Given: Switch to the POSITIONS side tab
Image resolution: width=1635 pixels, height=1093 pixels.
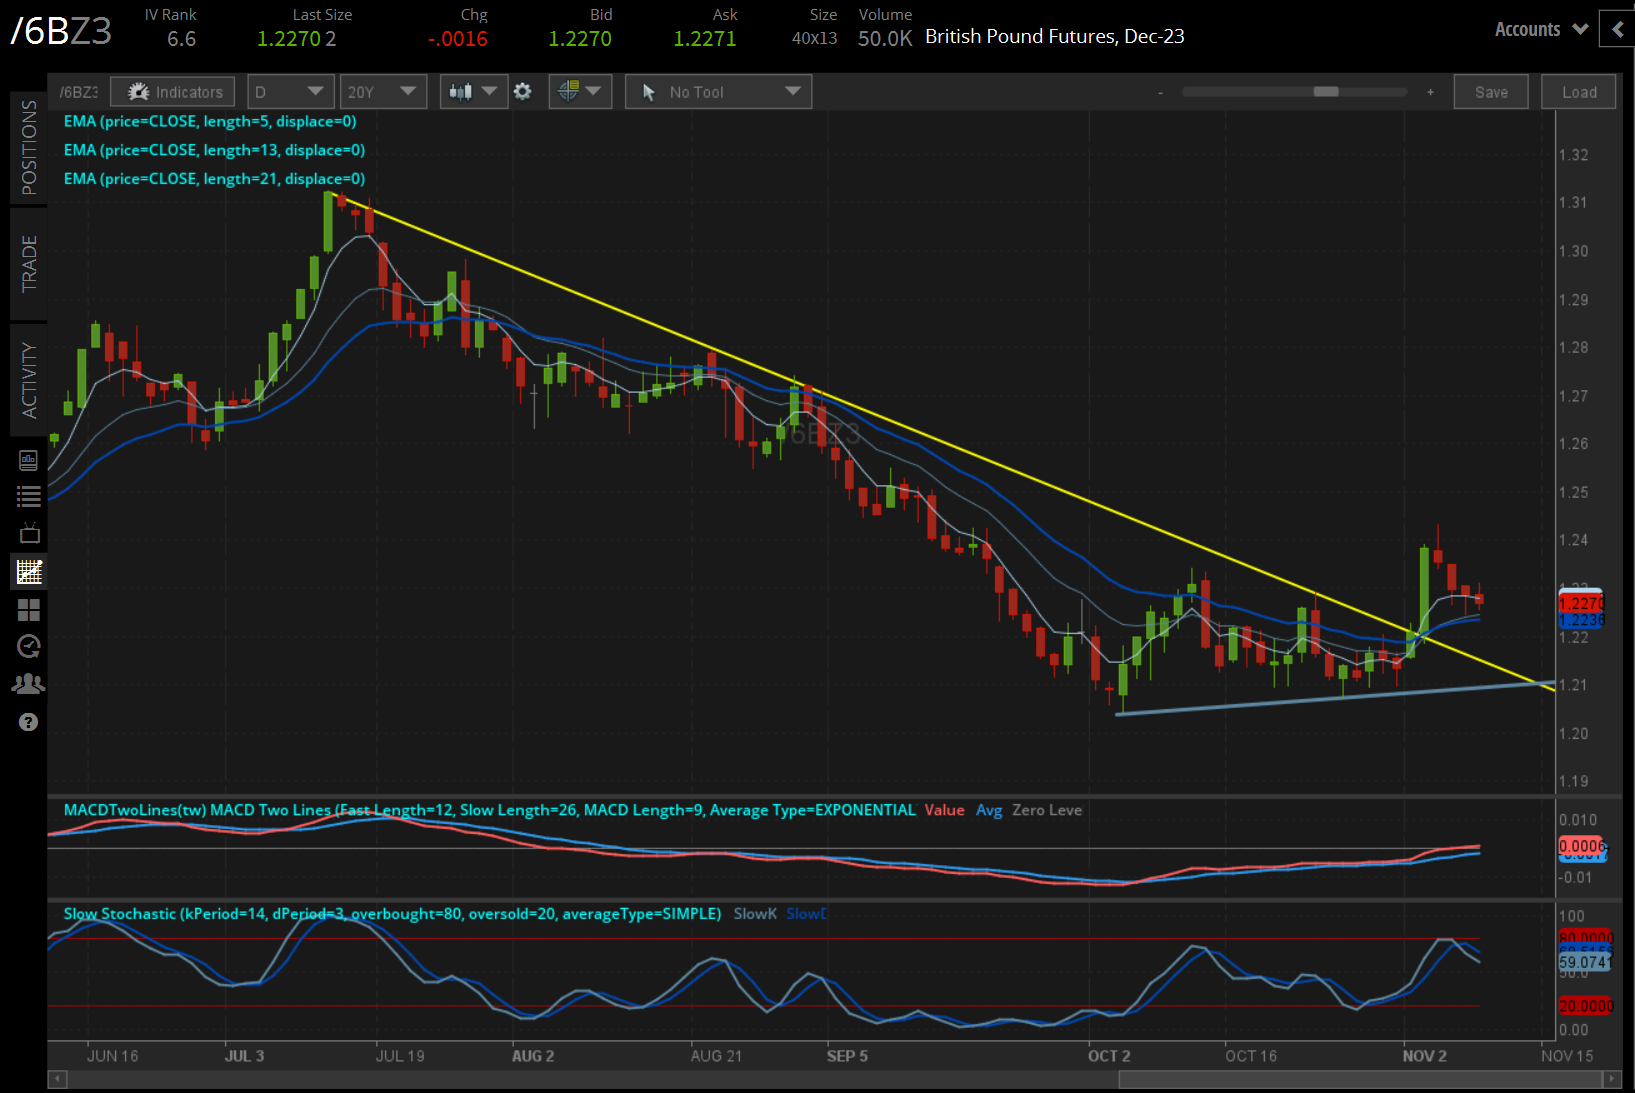Looking at the screenshot, I should 28,147.
